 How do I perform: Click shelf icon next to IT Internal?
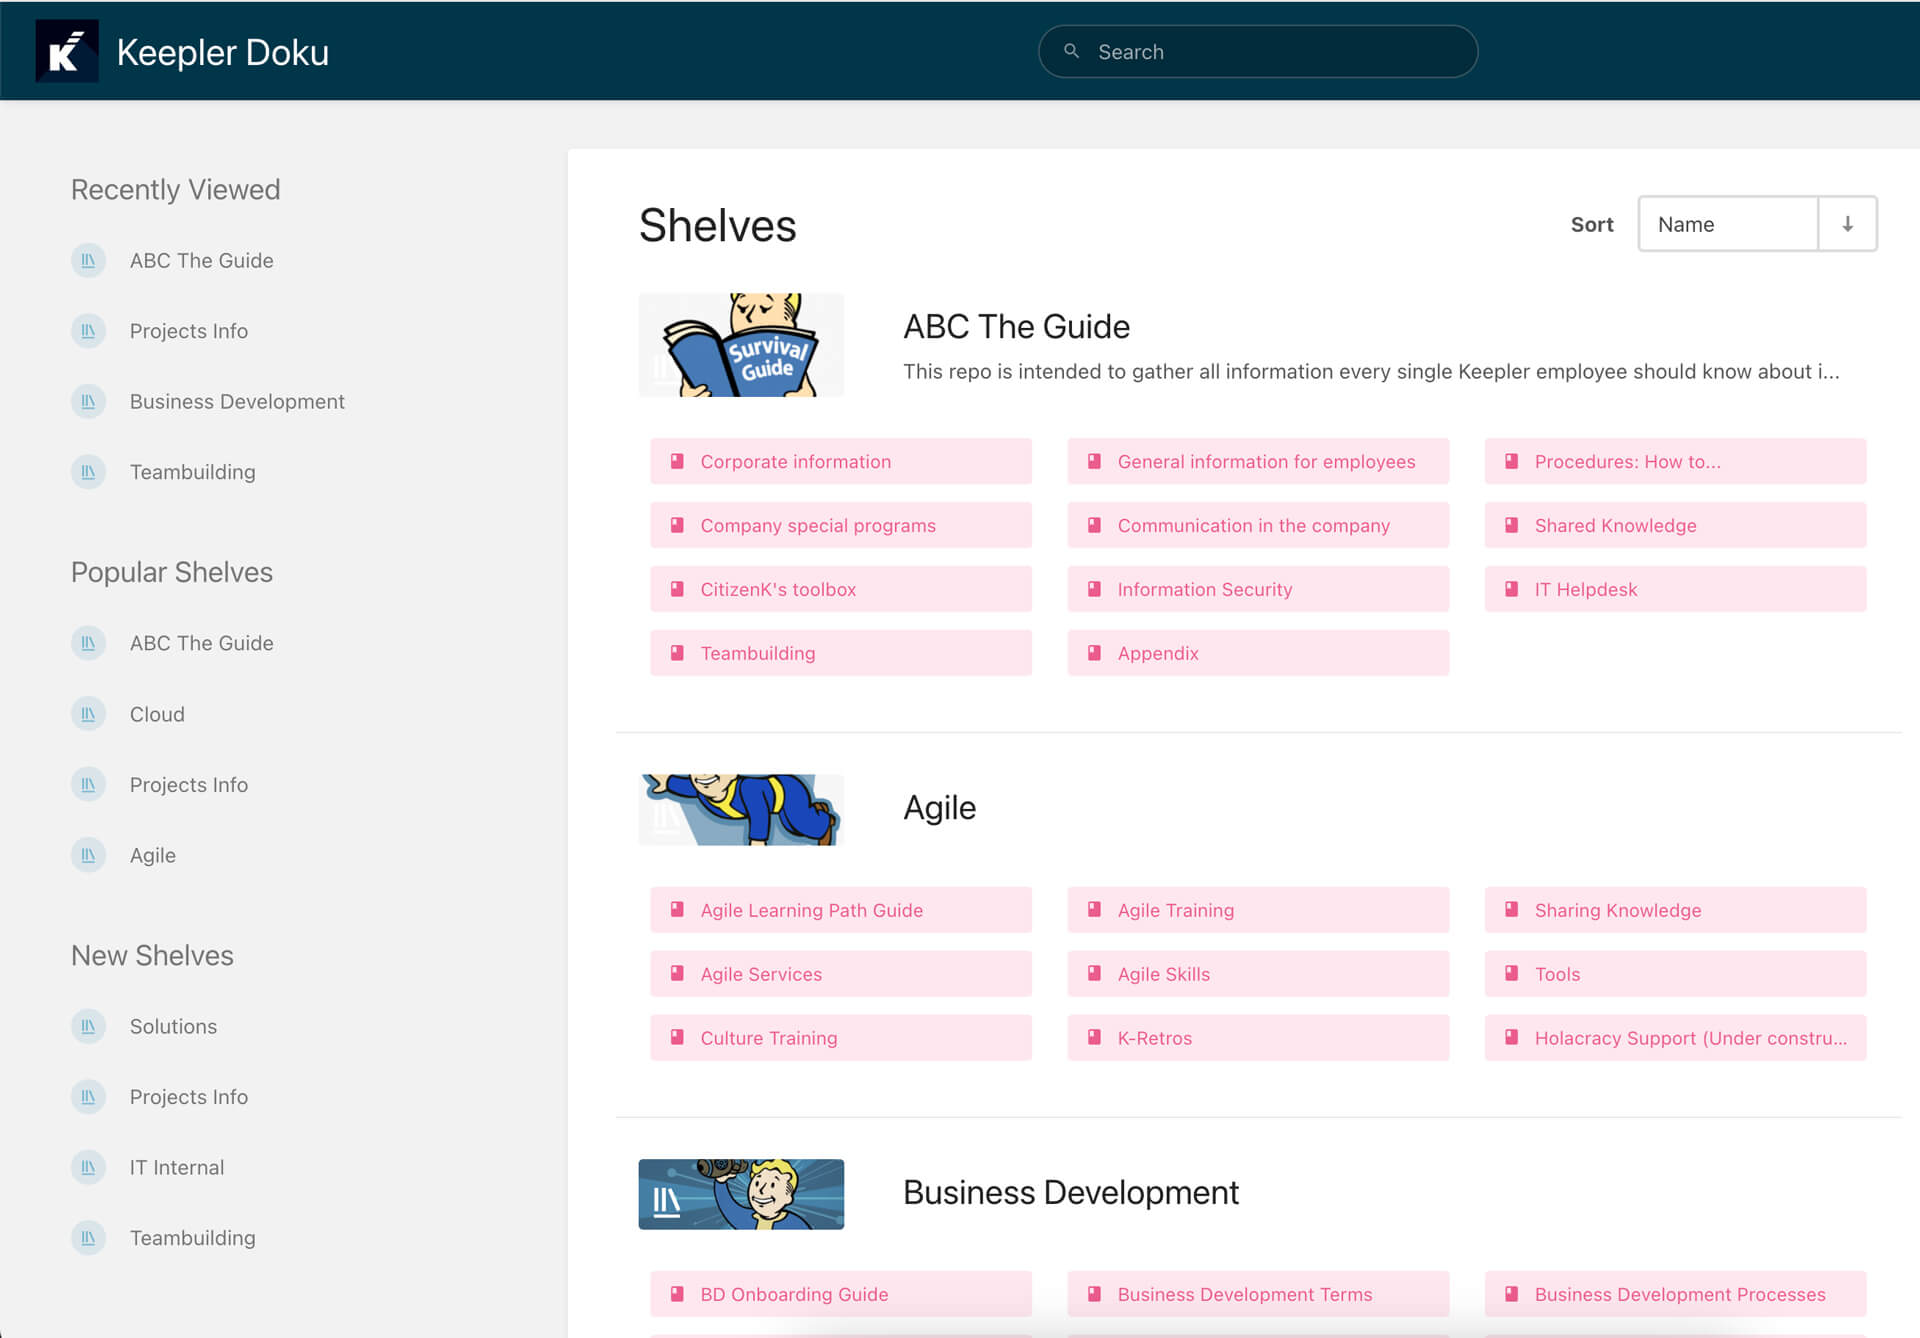[88, 1167]
